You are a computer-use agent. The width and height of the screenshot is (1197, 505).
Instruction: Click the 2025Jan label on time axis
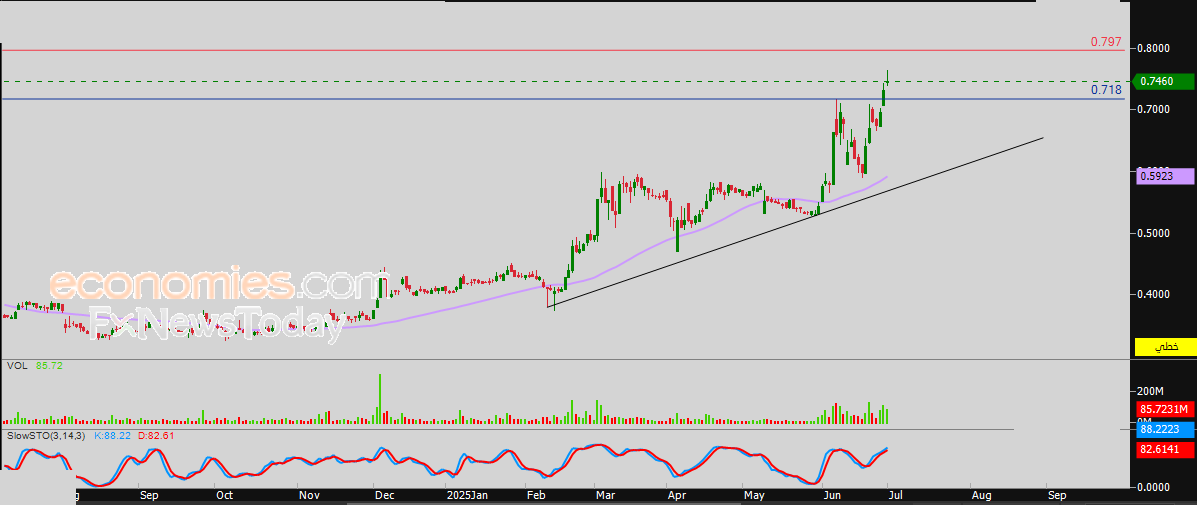pos(466,494)
